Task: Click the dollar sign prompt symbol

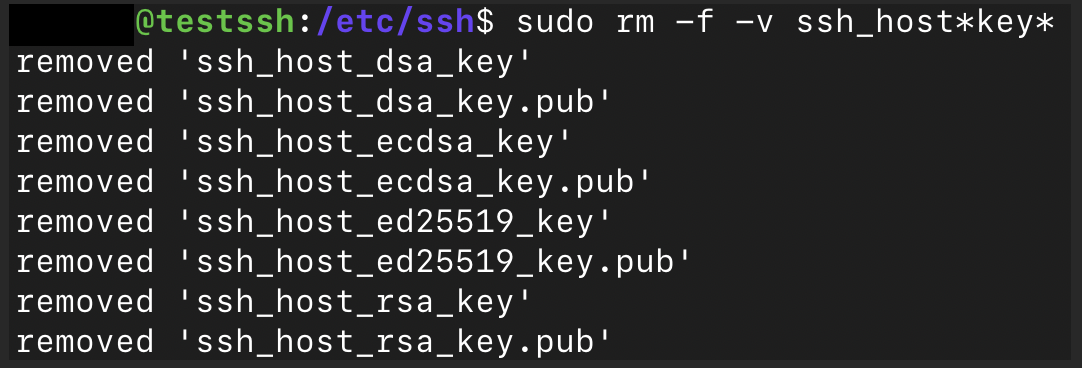Action: pos(486,23)
